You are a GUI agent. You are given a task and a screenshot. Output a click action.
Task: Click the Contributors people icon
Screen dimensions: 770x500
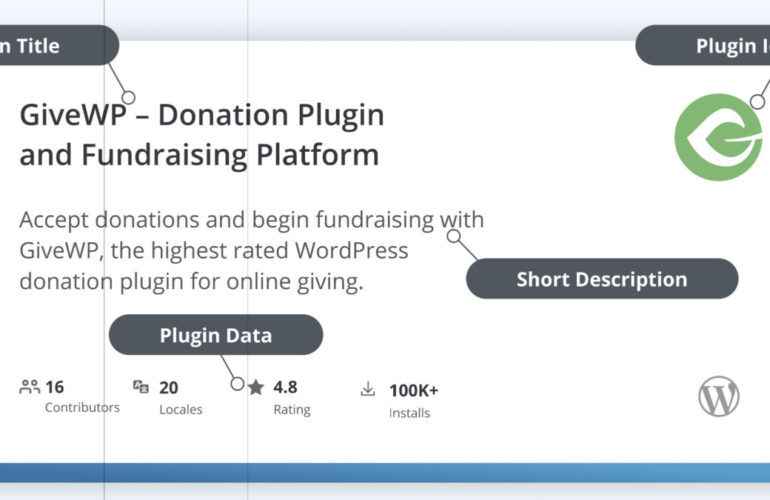click(x=29, y=387)
